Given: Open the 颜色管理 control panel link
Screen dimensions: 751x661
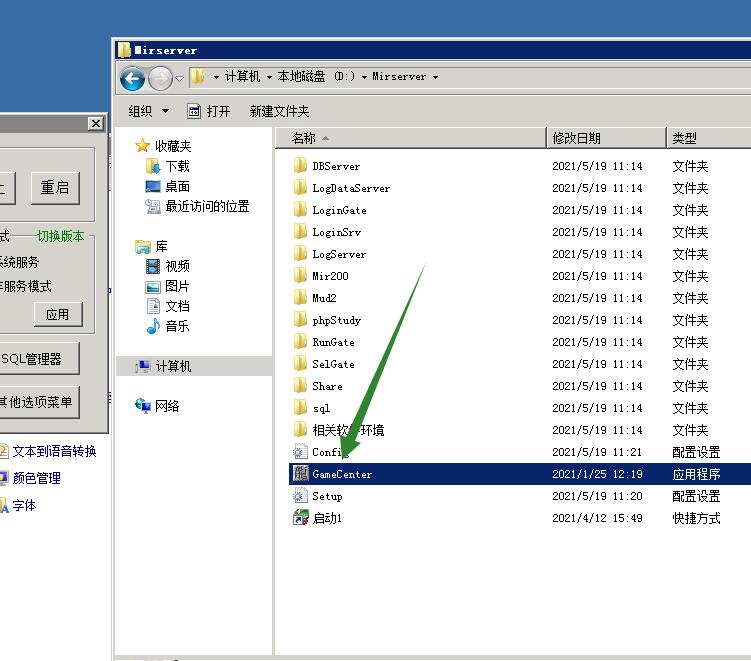Looking at the screenshot, I should click(x=36, y=478).
